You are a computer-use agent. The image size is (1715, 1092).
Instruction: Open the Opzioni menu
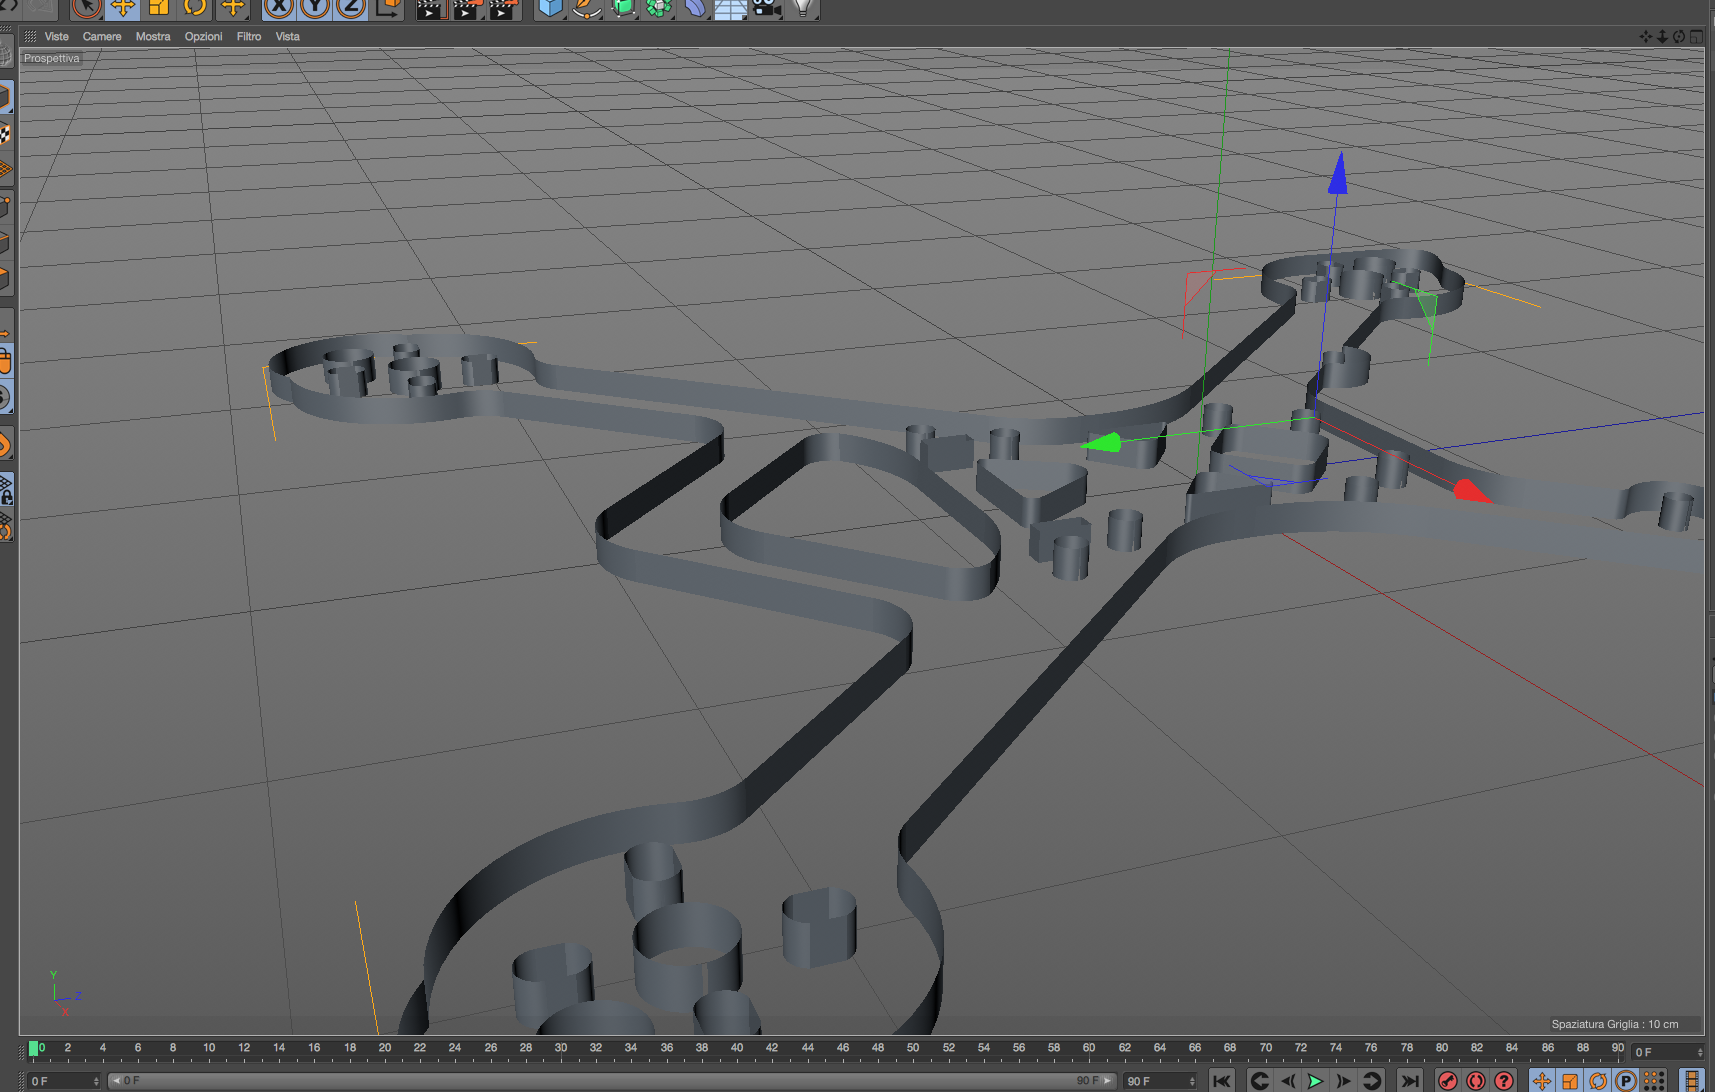(x=203, y=36)
